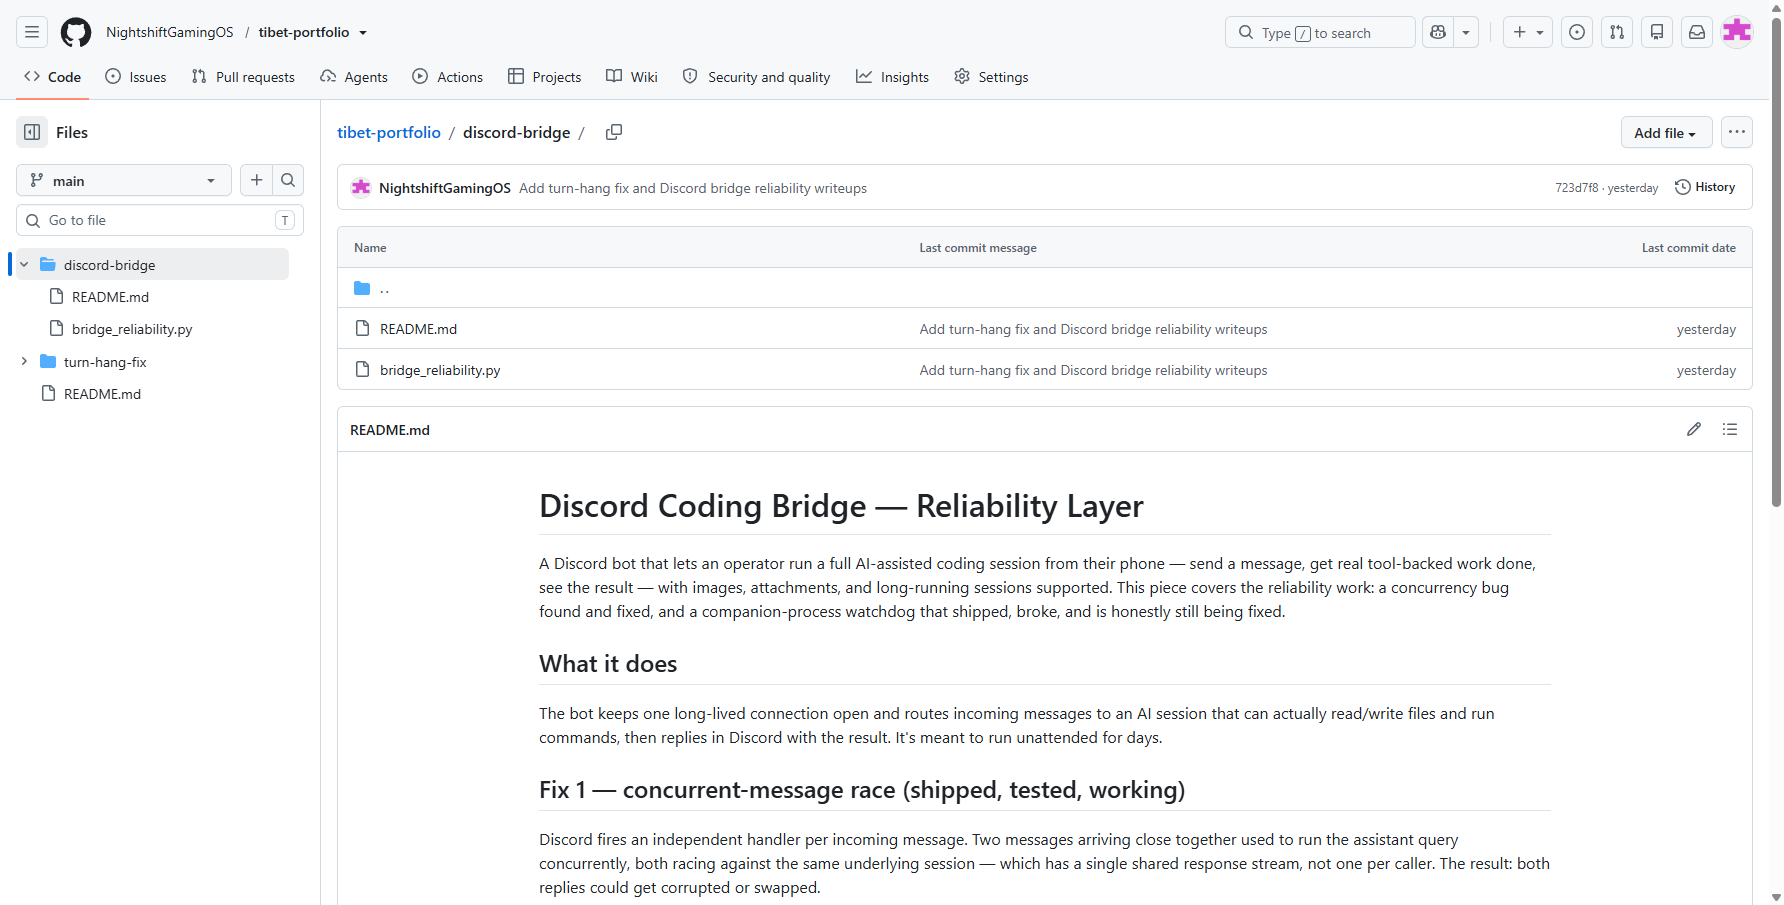Open the Security and quality tab
Screen dimensions: 1784x905
pos(757,77)
